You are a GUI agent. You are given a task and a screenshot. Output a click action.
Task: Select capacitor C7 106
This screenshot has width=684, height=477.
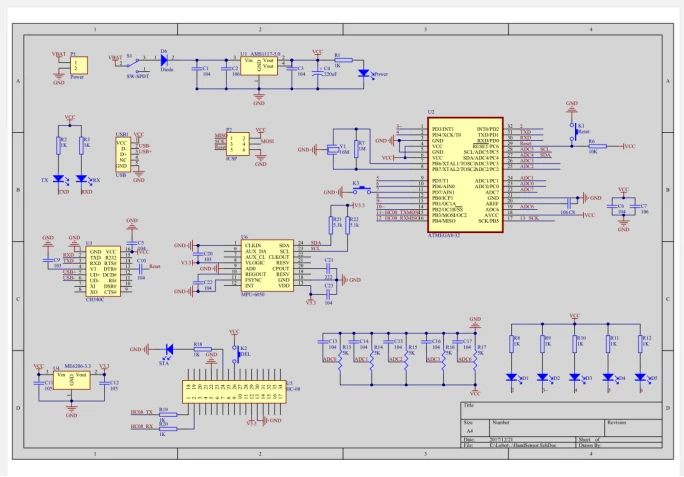[635, 206]
